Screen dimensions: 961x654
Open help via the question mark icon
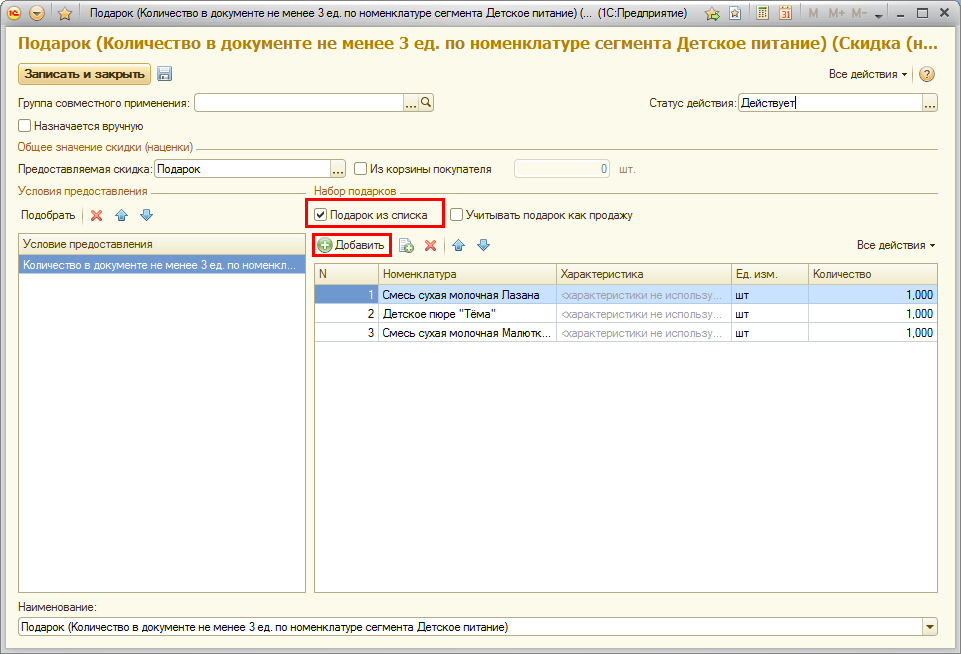point(926,75)
